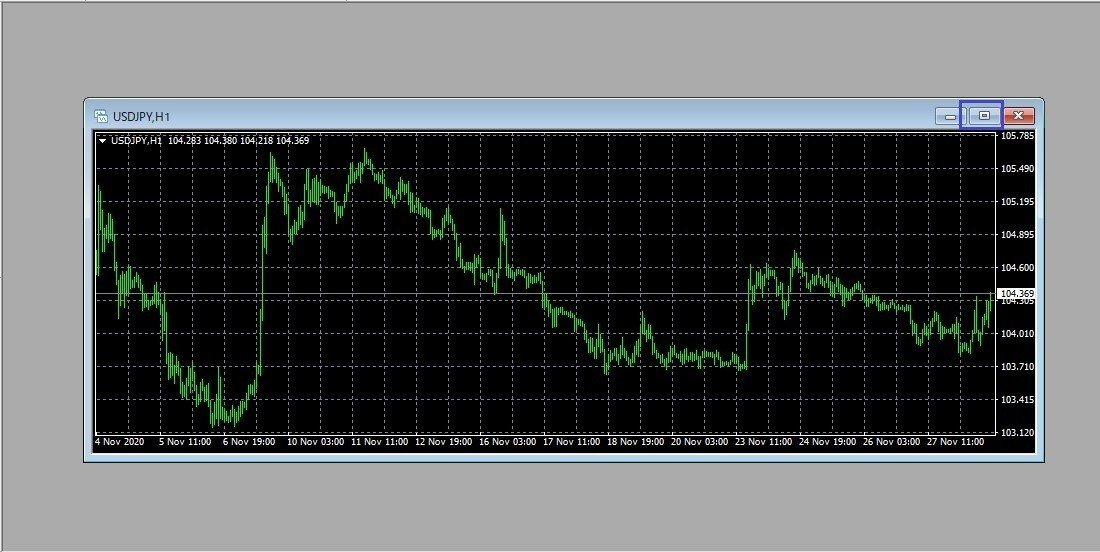This screenshot has height=552, width=1100.
Task: Click the 10 Nov 03:00 time label
Action: (315, 442)
